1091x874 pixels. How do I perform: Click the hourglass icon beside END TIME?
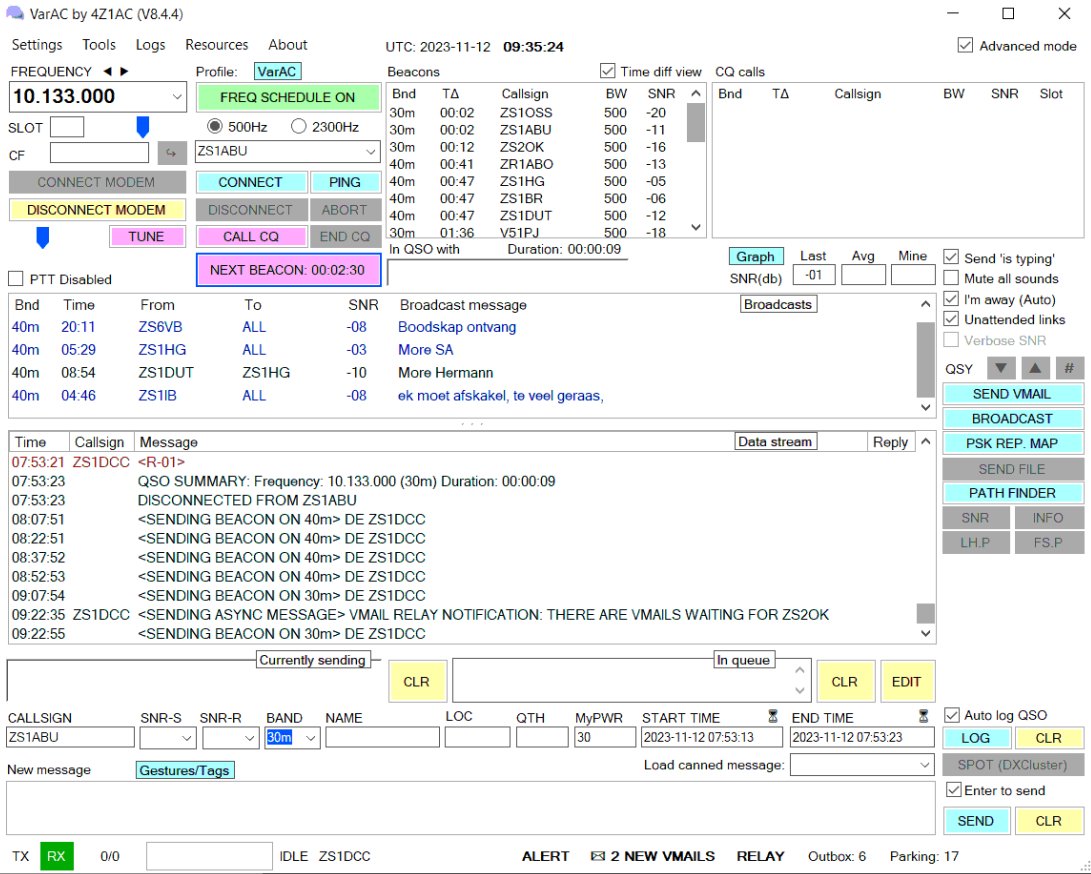925,716
